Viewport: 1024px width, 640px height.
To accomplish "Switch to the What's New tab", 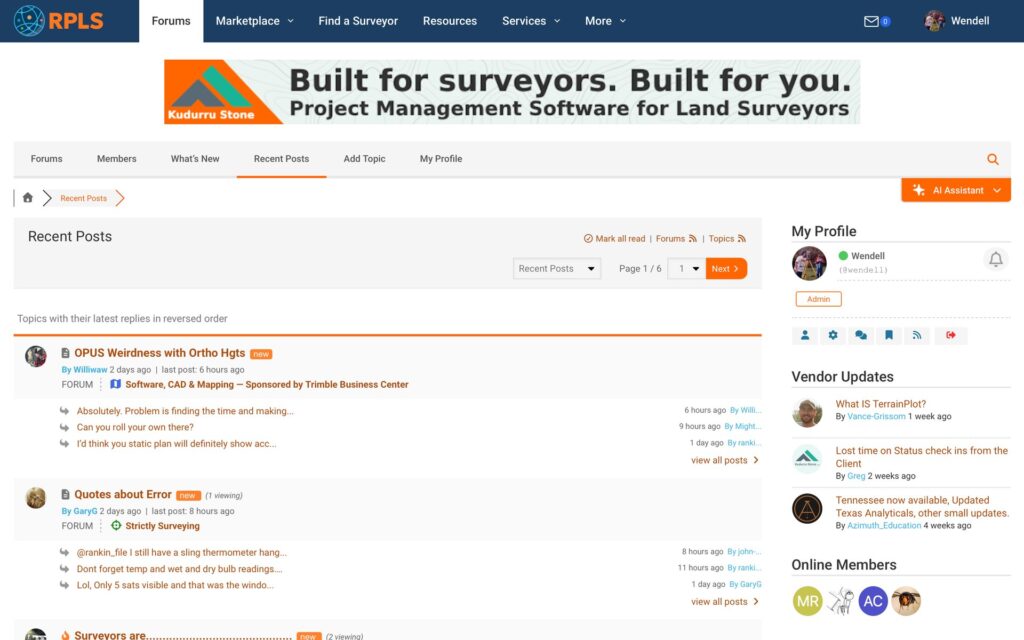I will tap(195, 159).
